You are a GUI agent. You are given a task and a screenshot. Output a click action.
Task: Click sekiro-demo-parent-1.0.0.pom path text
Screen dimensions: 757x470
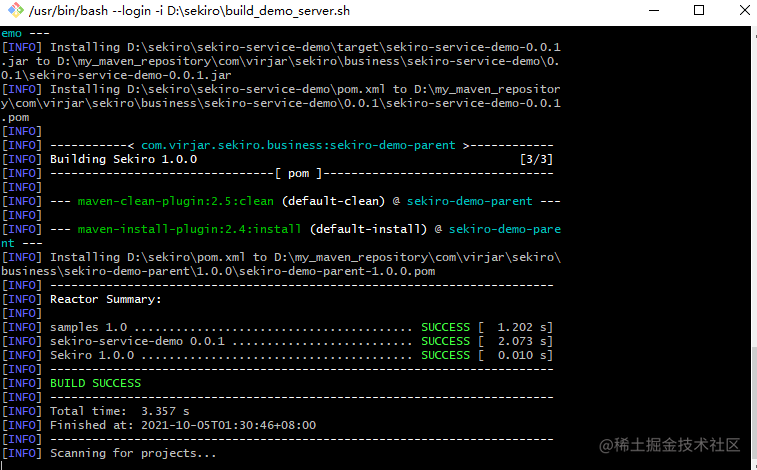pyautogui.click(x=336, y=271)
